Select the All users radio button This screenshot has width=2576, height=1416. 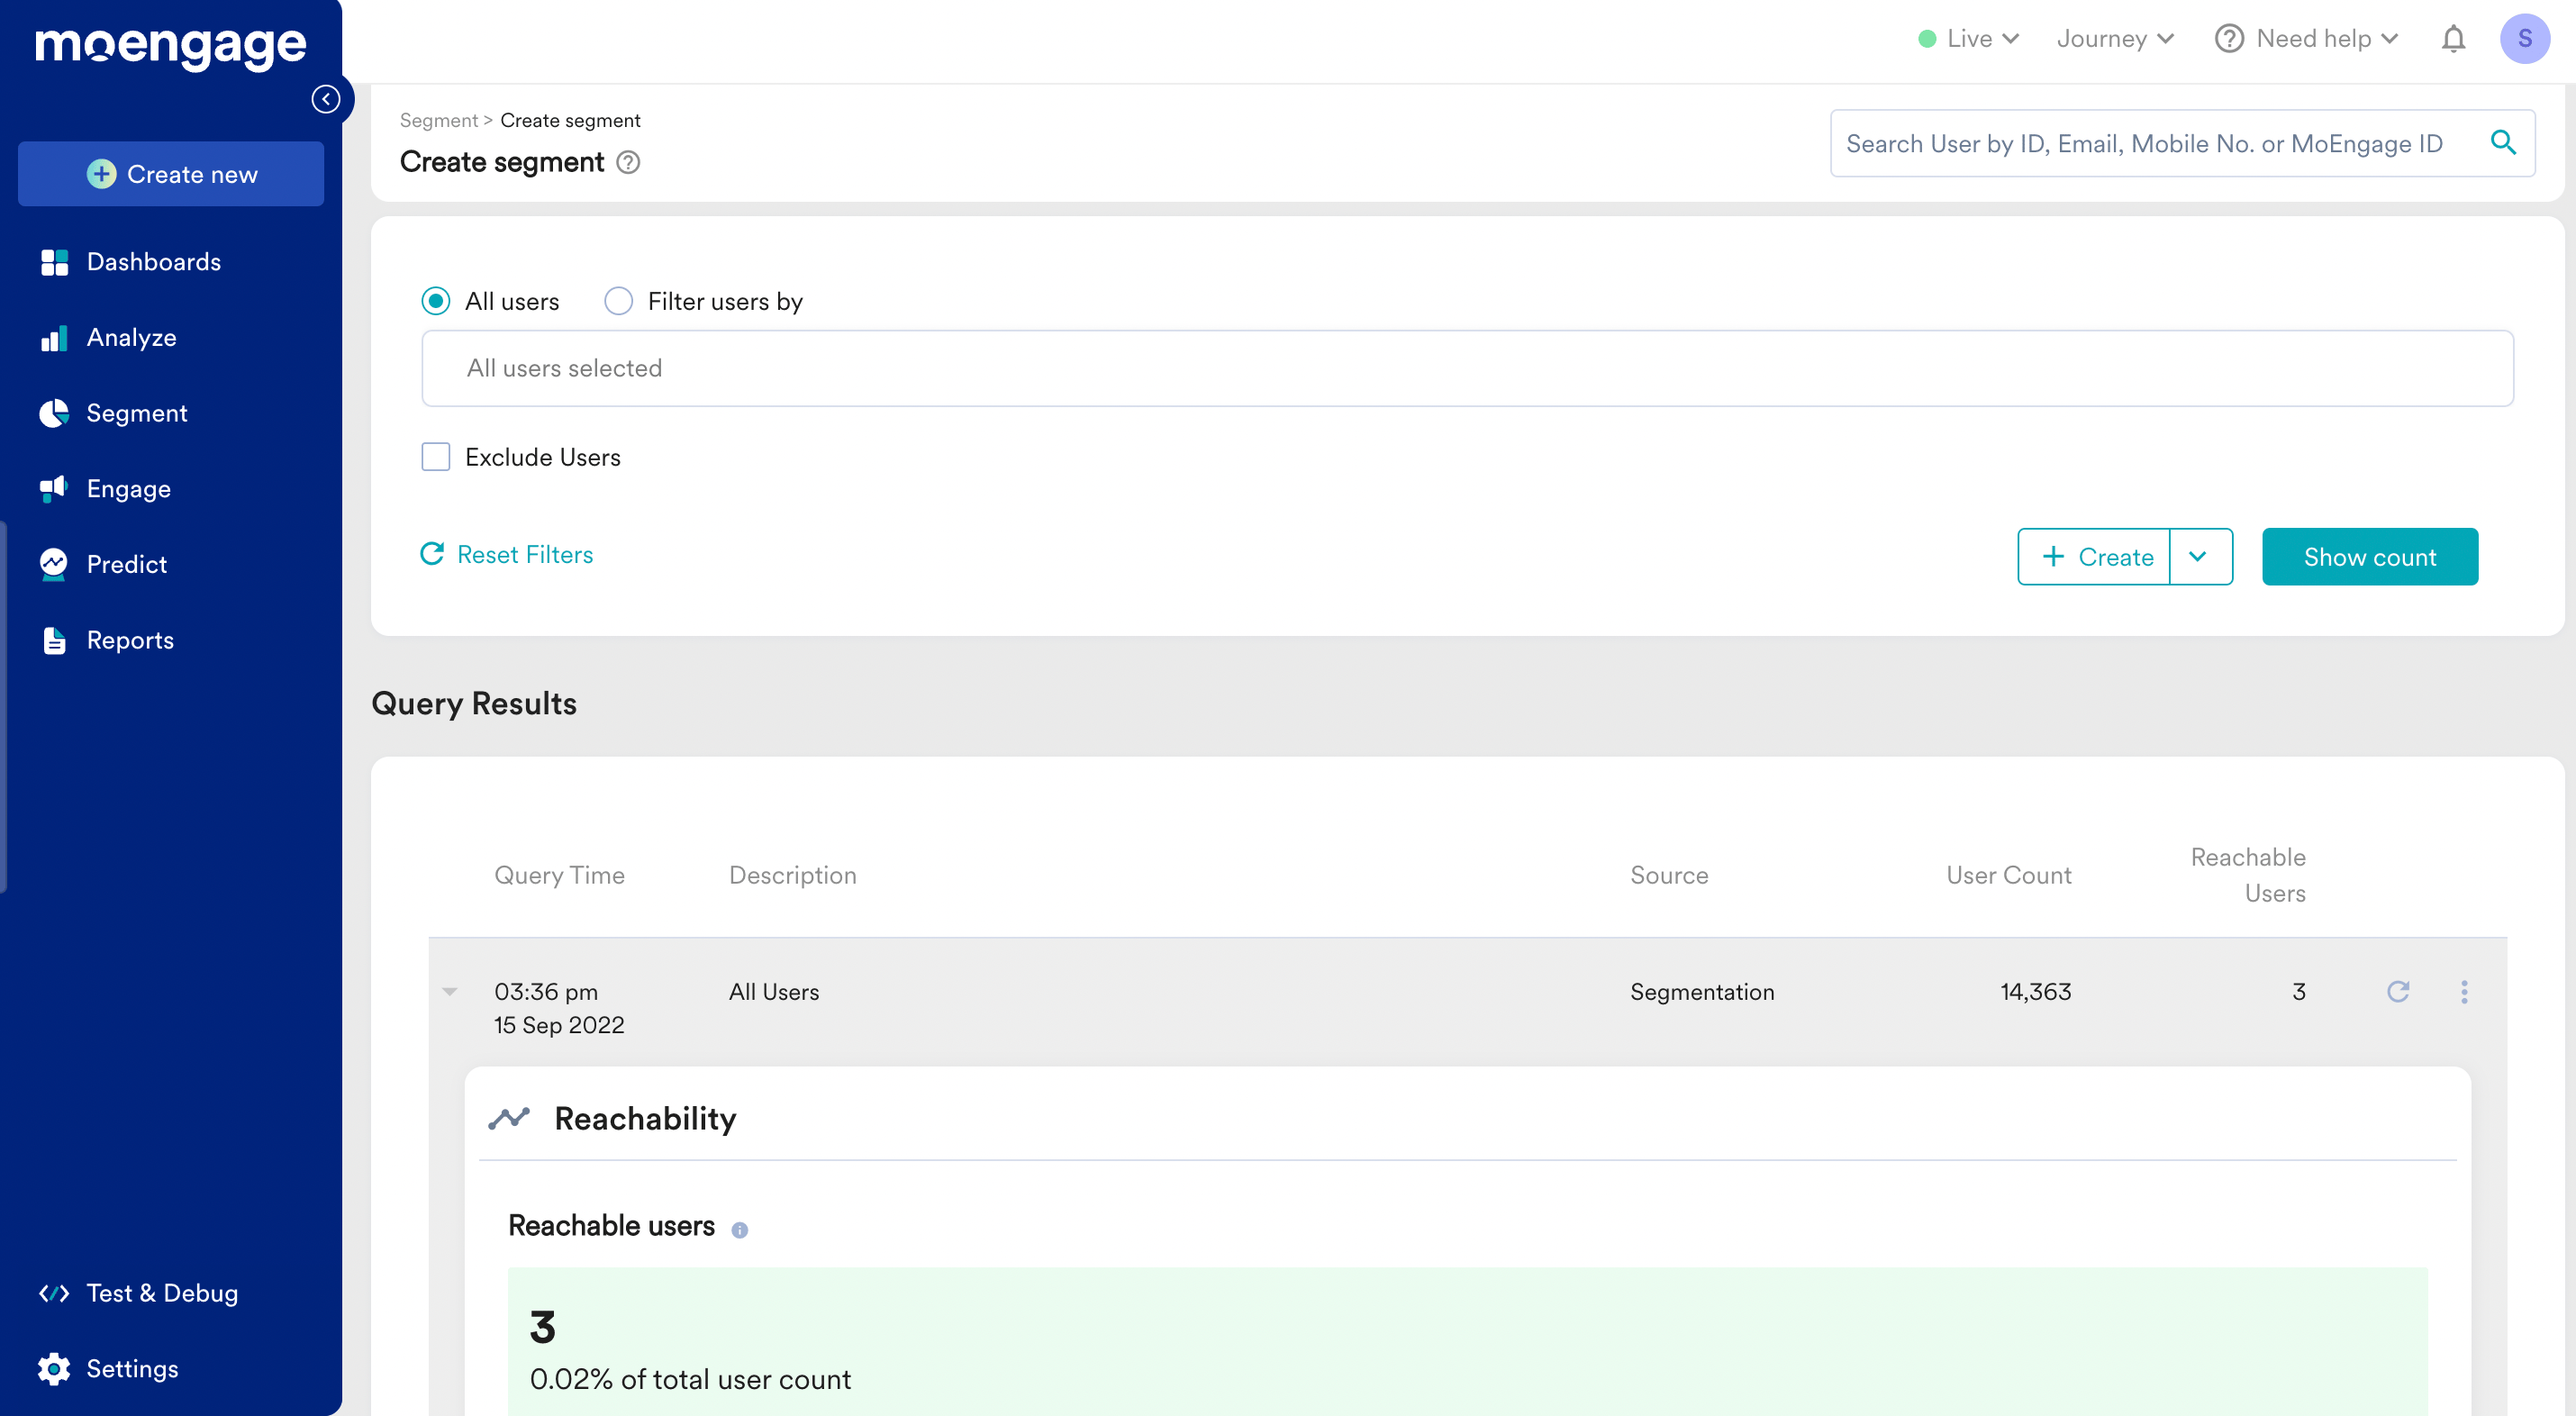click(x=436, y=301)
